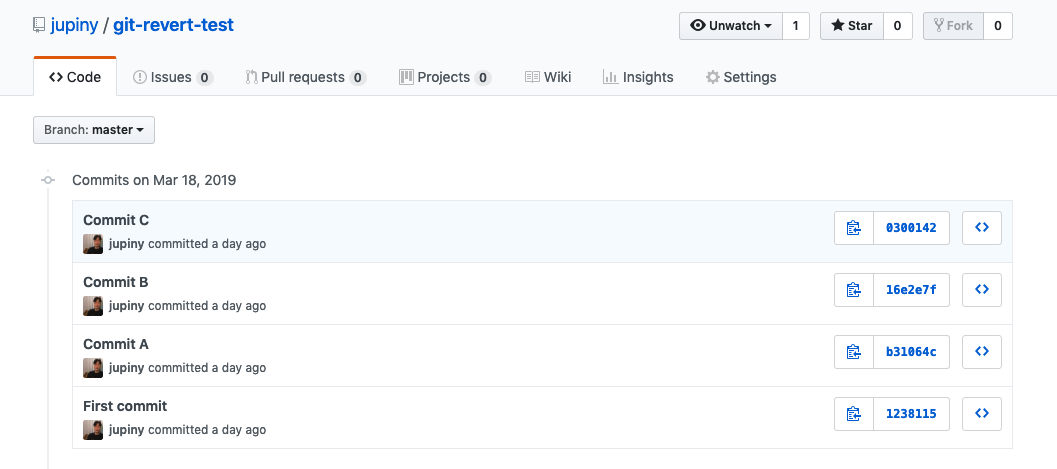Click jupiny avatar on Commit B row

click(93, 306)
